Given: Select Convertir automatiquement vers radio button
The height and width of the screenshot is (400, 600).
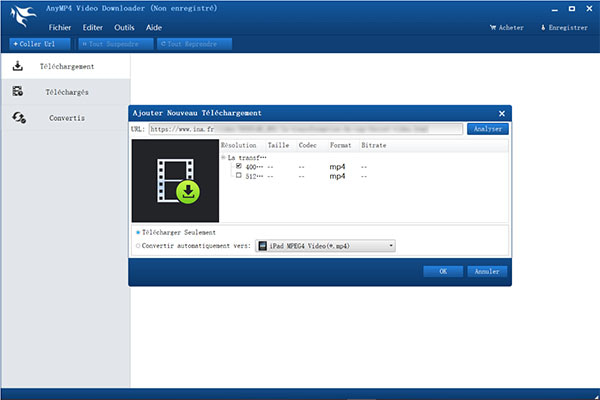Looking at the screenshot, I should pyautogui.click(x=138, y=246).
